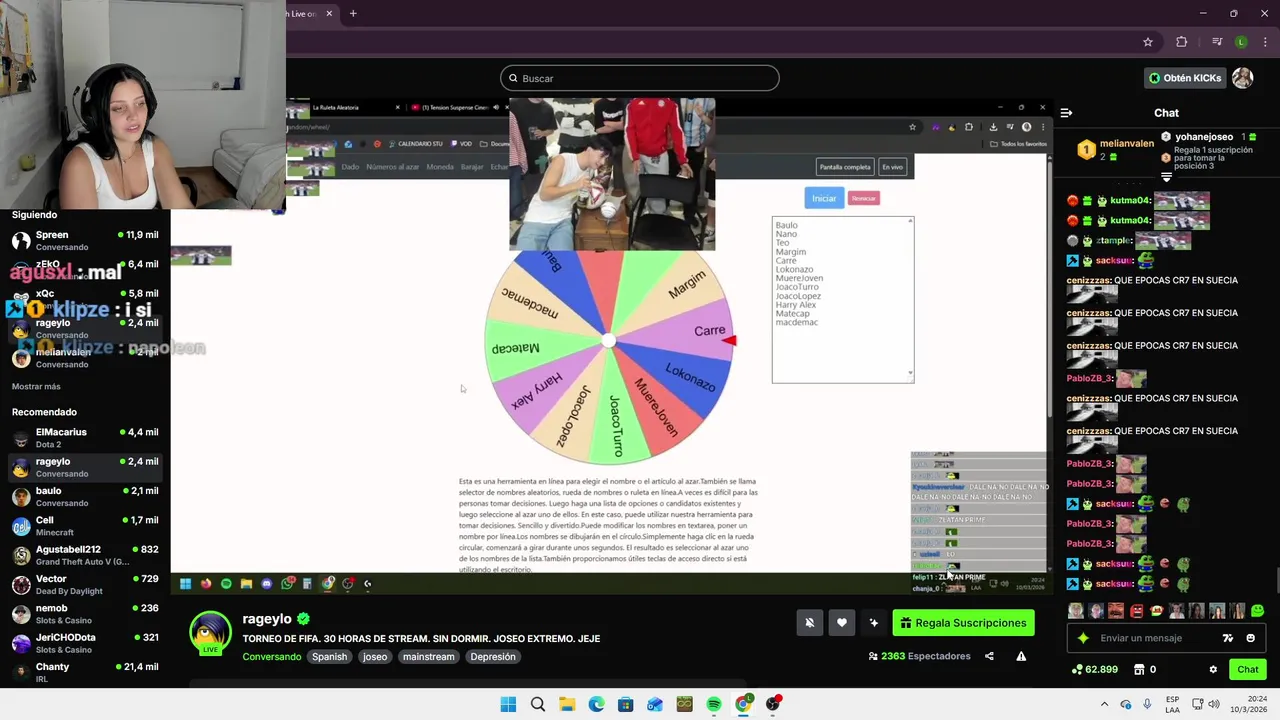This screenshot has height=720, width=1280.
Task: Click the volume tray icon
Action: 1215,704
